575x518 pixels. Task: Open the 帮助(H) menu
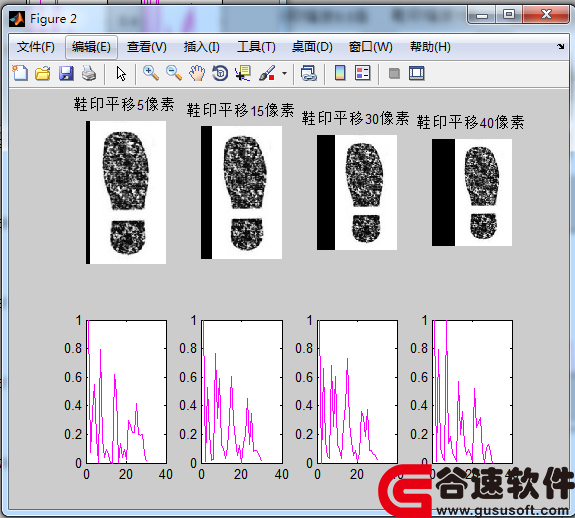pos(430,47)
